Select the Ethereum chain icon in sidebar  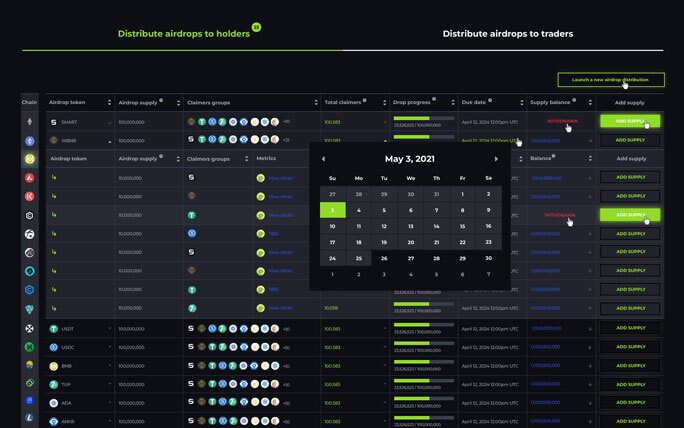coord(30,122)
